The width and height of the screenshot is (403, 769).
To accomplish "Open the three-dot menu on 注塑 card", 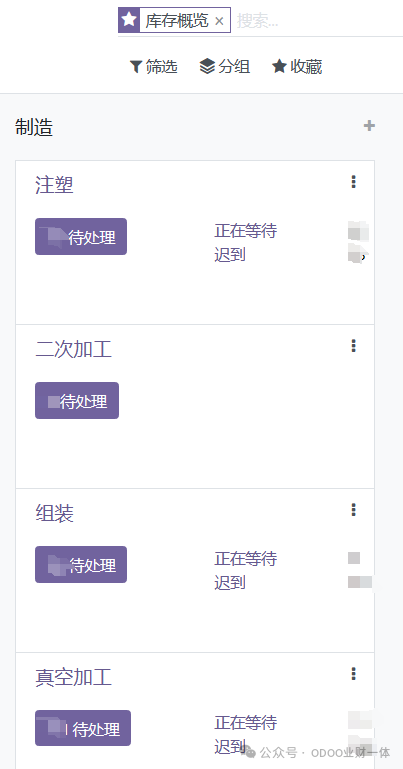I will pyautogui.click(x=353, y=182).
